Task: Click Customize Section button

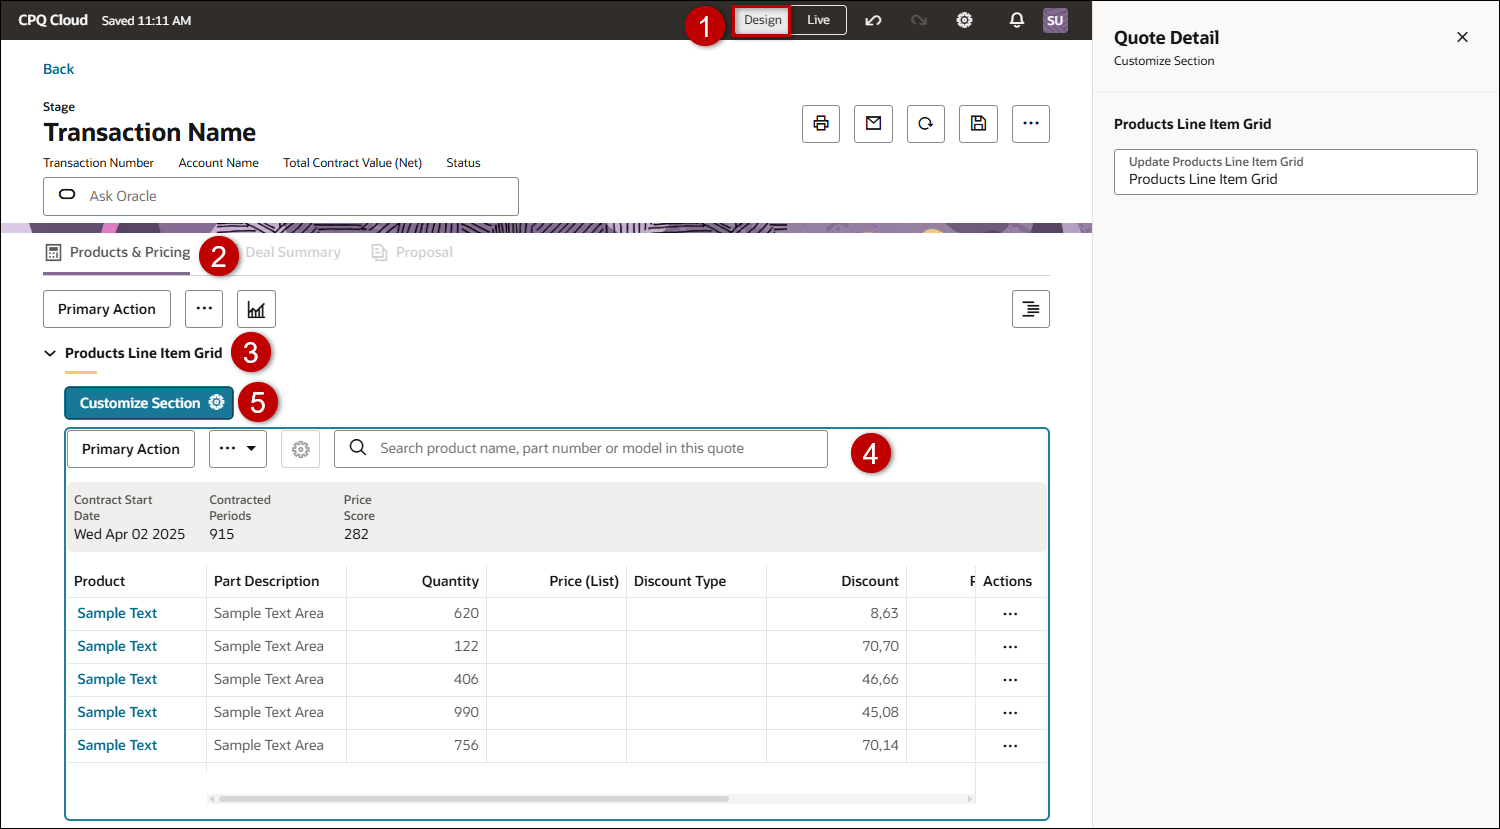Action: pyautogui.click(x=149, y=403)
